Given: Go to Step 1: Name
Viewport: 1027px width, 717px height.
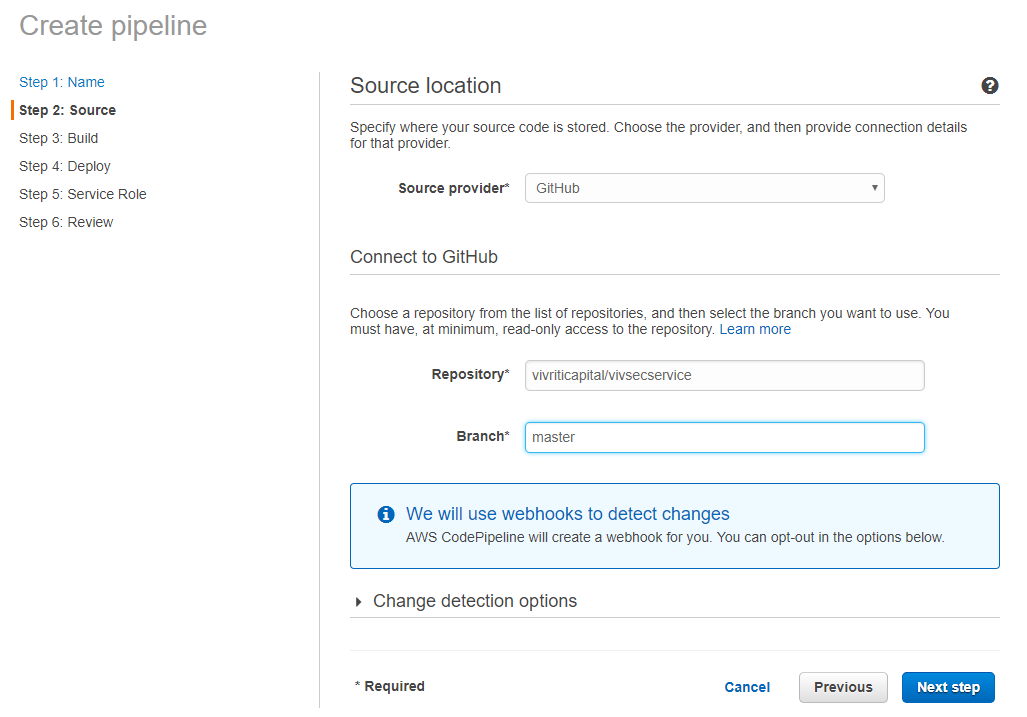Looking at the screenshot, I should 62,82.
